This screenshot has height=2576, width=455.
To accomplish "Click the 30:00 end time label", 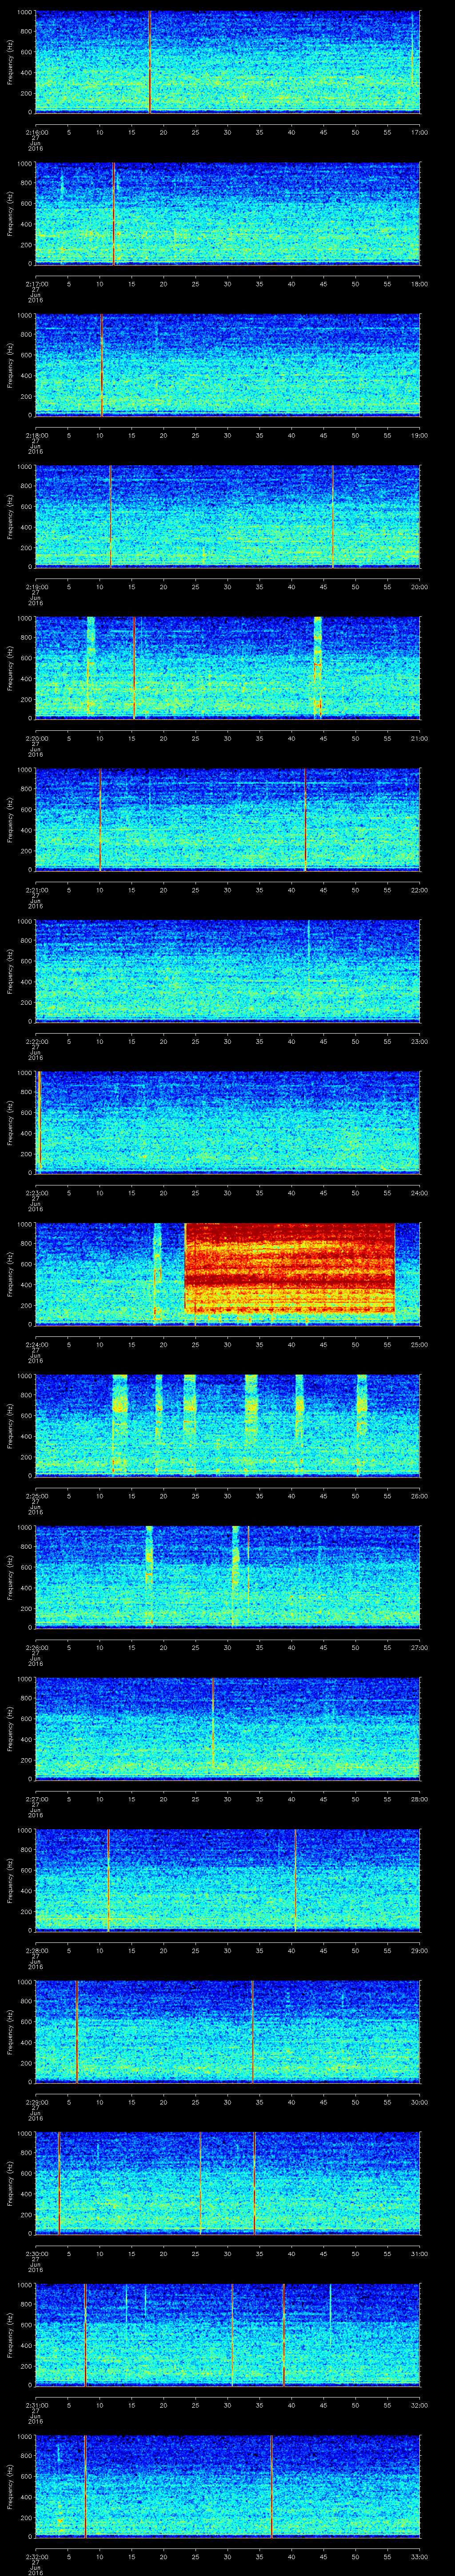I will 419,2102.
